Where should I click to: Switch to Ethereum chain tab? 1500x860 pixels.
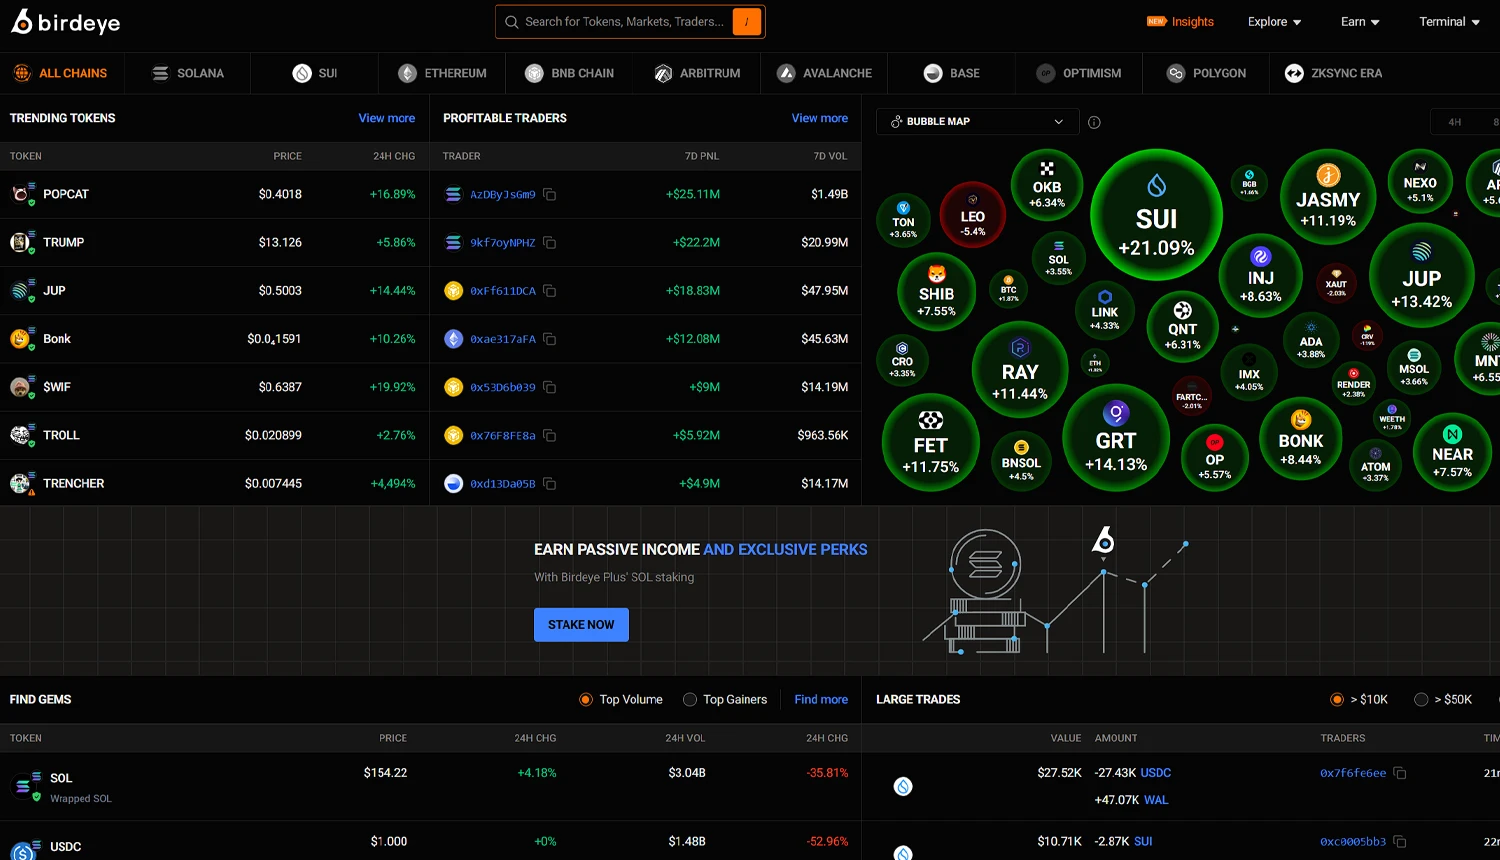click(x=442, y=73)
